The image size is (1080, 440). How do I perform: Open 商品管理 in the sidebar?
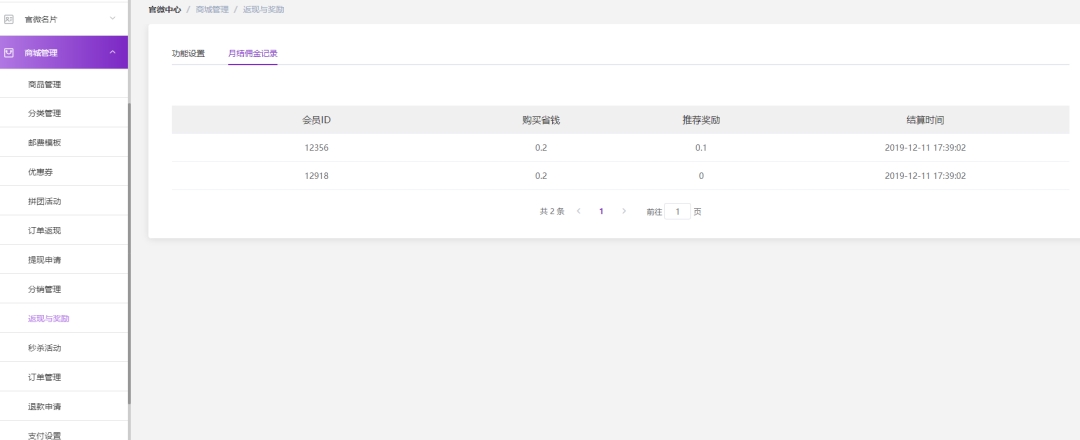[45, 84]
